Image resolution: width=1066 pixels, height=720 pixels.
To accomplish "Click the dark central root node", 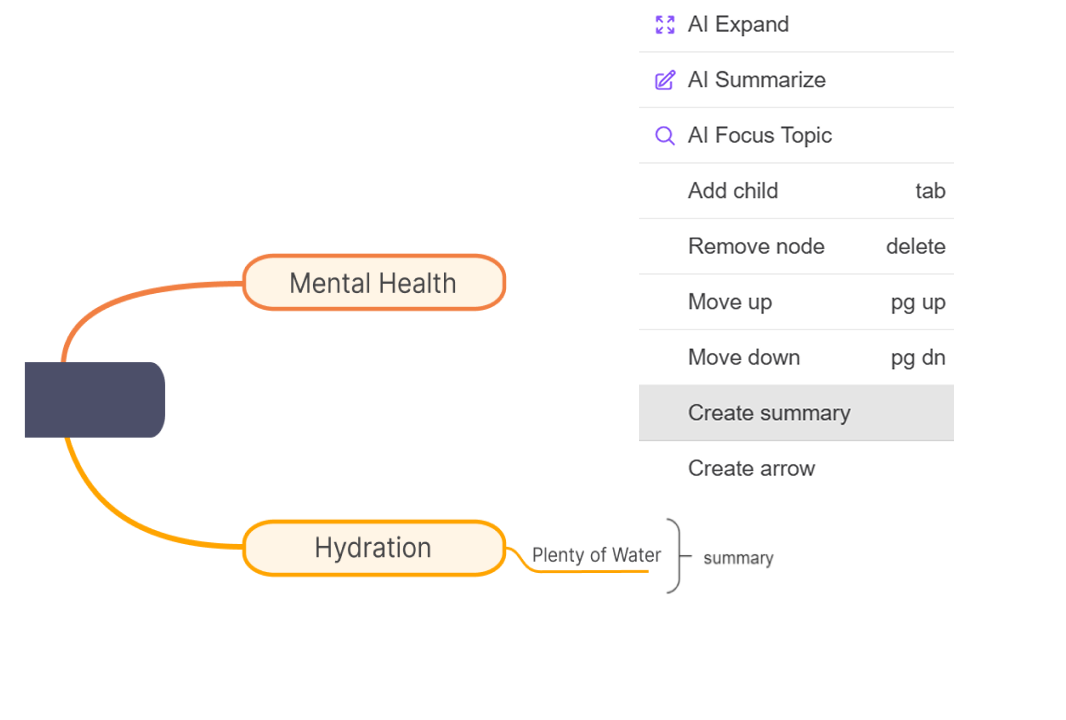I will click(x=94, y=400).
